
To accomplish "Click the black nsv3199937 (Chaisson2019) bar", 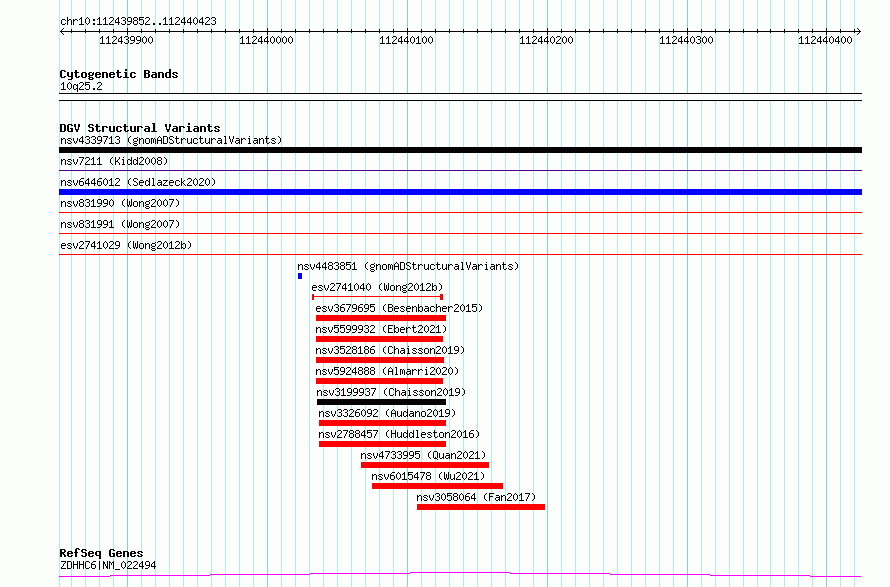I will pos(380,402).
